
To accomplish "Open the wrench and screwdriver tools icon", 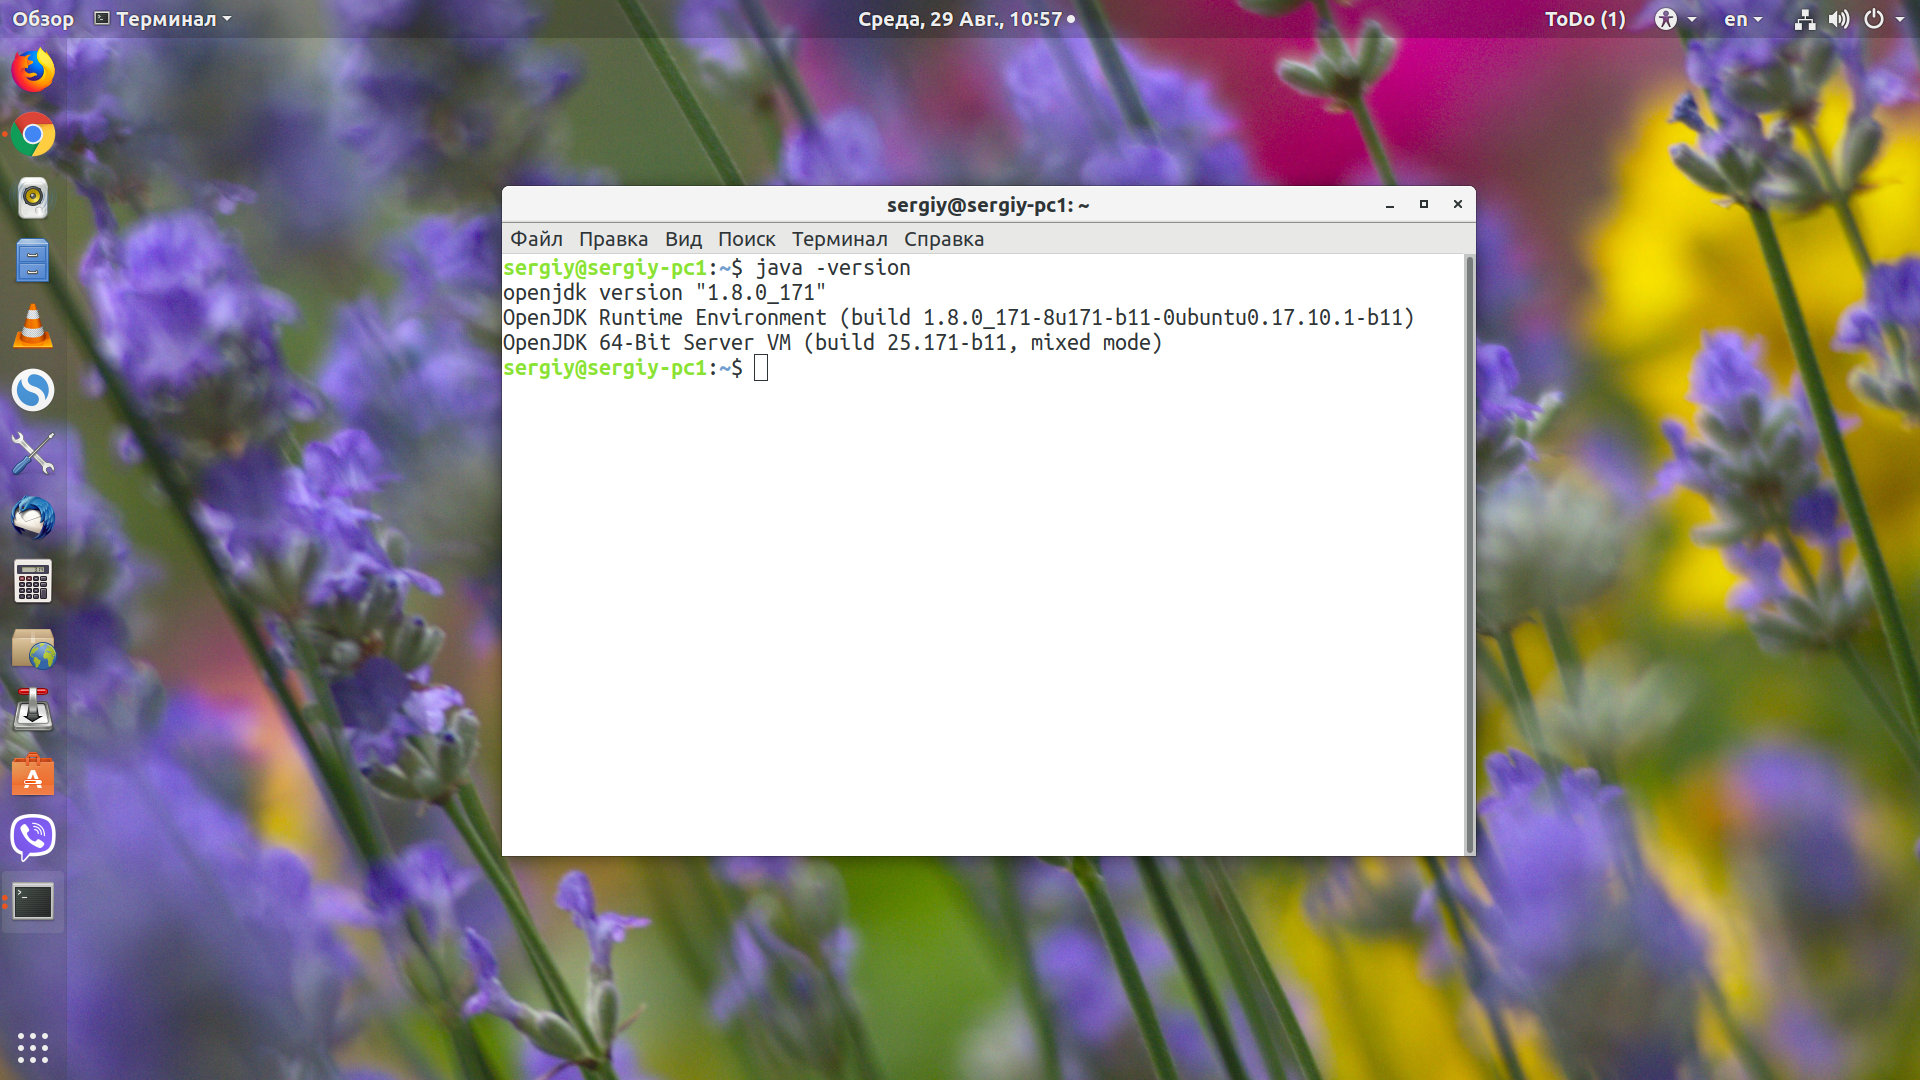I will coord(33,454).
